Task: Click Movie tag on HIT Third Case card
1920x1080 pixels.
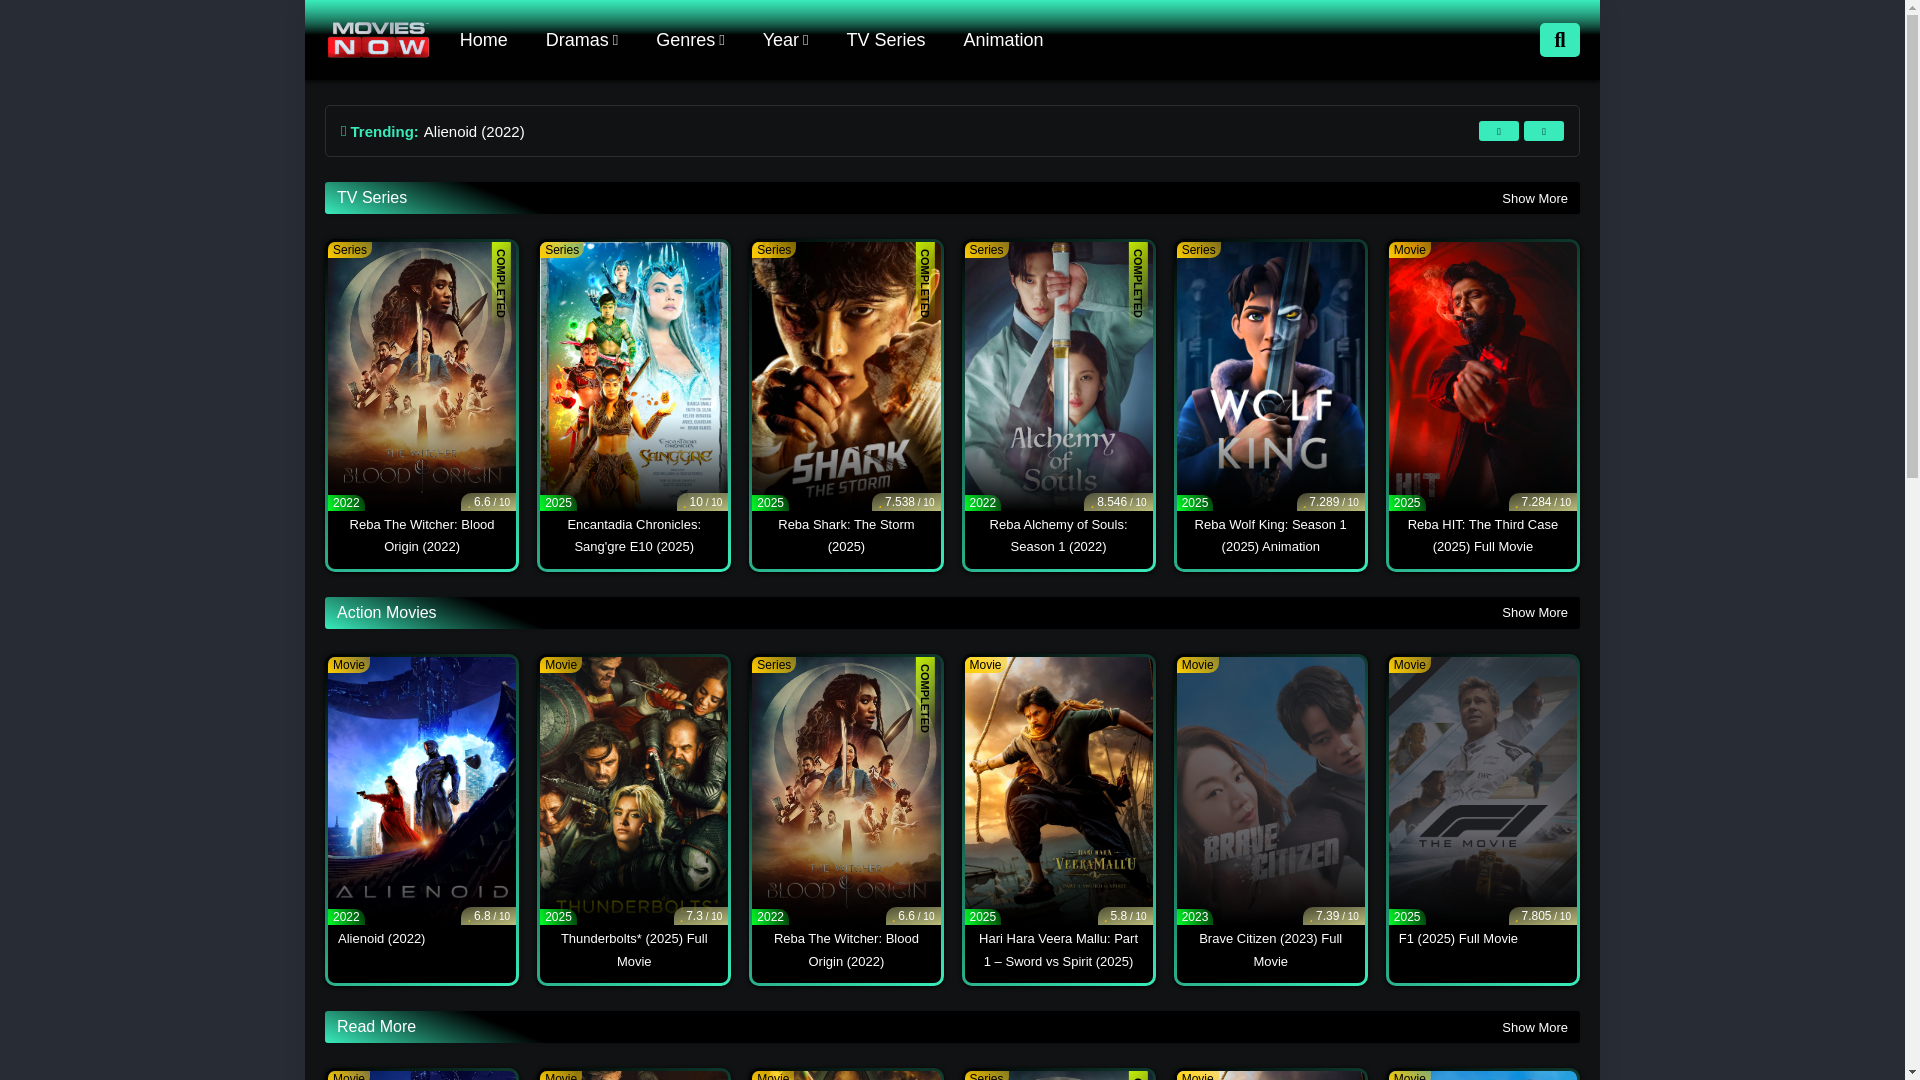Action: coord(1410,250)
